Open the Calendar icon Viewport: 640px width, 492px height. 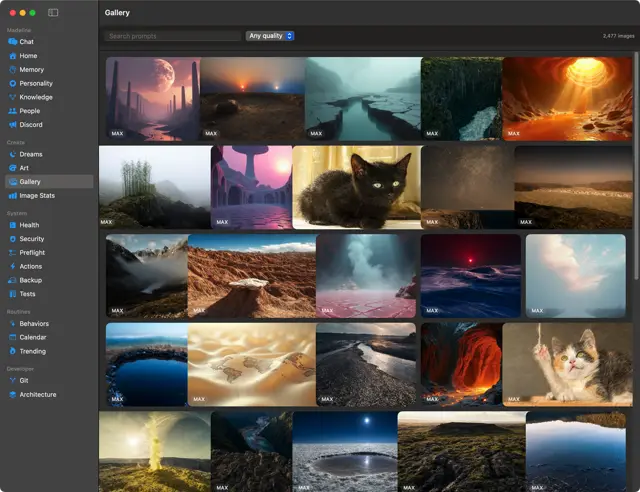coord(13,337)
